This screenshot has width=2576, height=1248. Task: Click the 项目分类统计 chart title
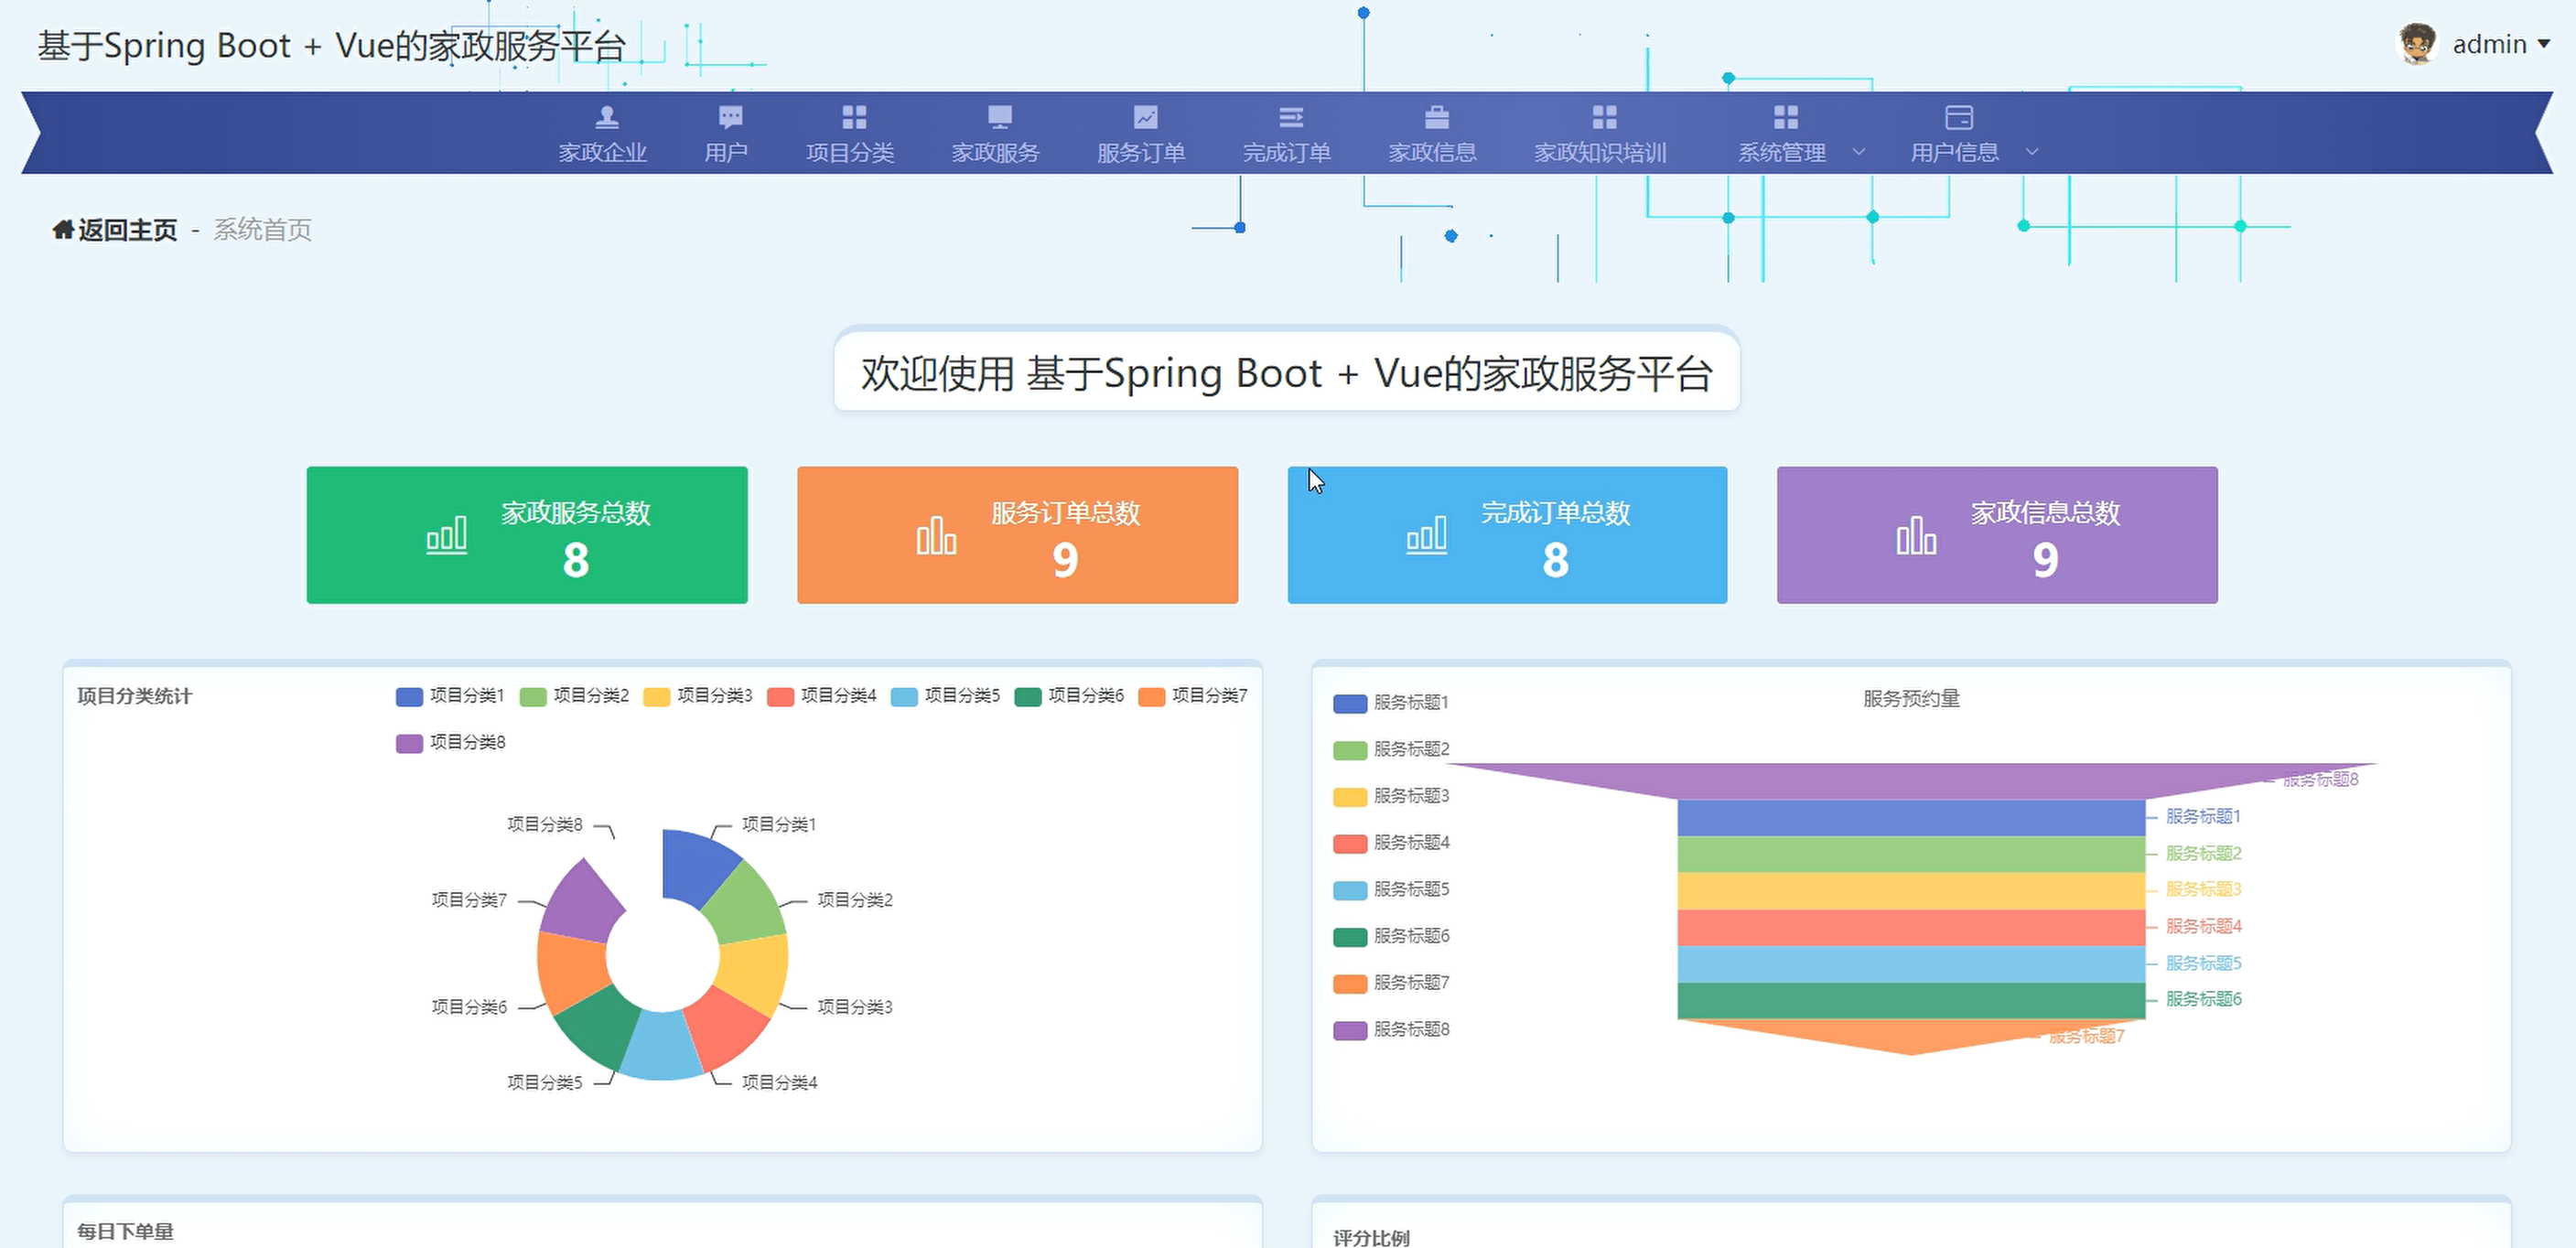(x=135, y=696)
